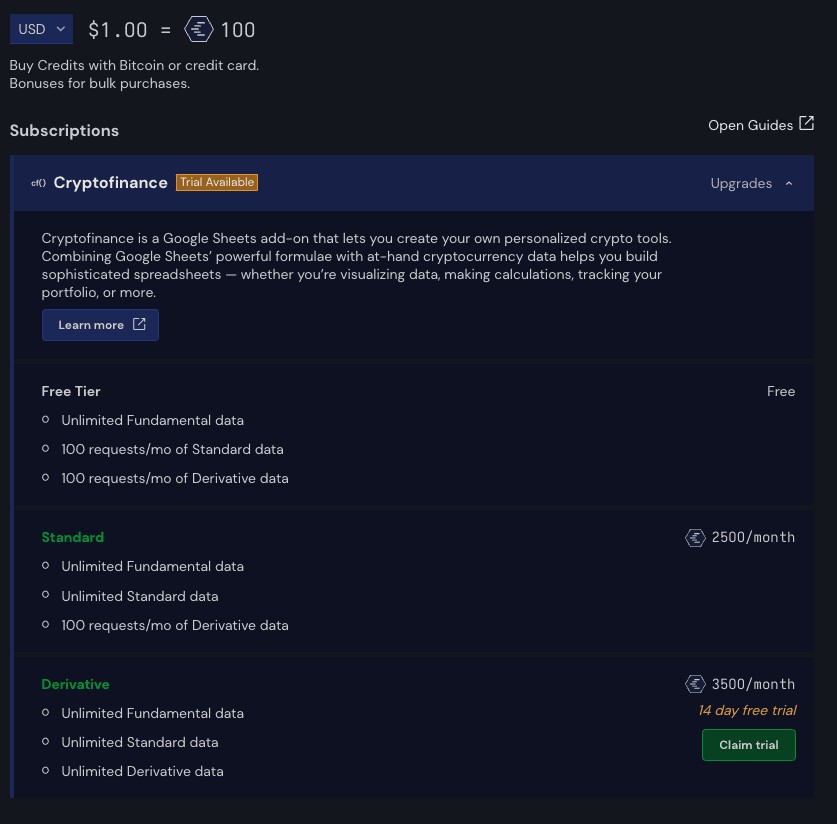This screenshot has width=837, height=824.
Task: Click 'Unlimited Derivative data' in Derivative plan
Action: coord(142,771)
